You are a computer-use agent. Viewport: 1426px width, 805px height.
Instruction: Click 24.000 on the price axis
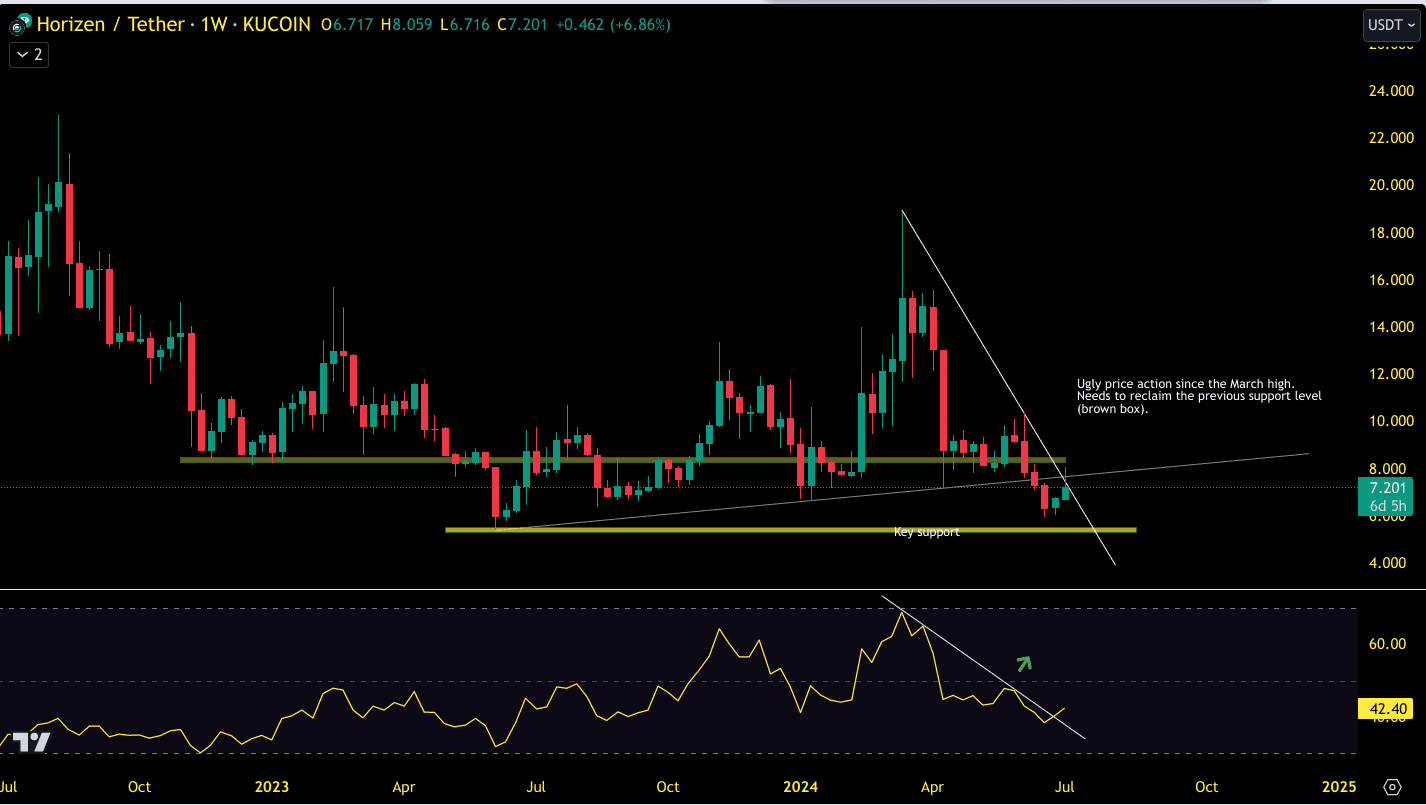(x=1392, y=90)
